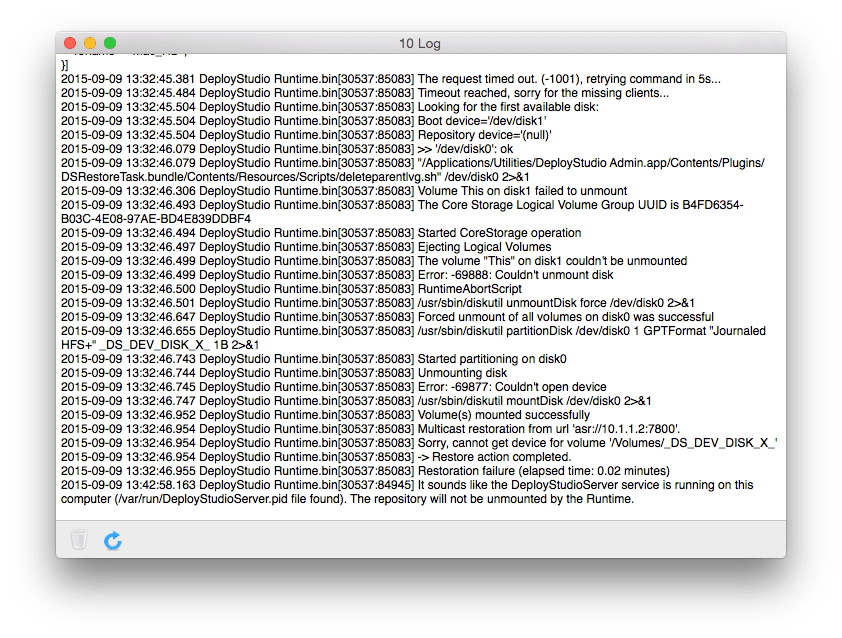Click the ">> '/dev/disk0': ok" line
Image resolution: width=842 pixels, height=638 pixels.
(x=287, y=149)
